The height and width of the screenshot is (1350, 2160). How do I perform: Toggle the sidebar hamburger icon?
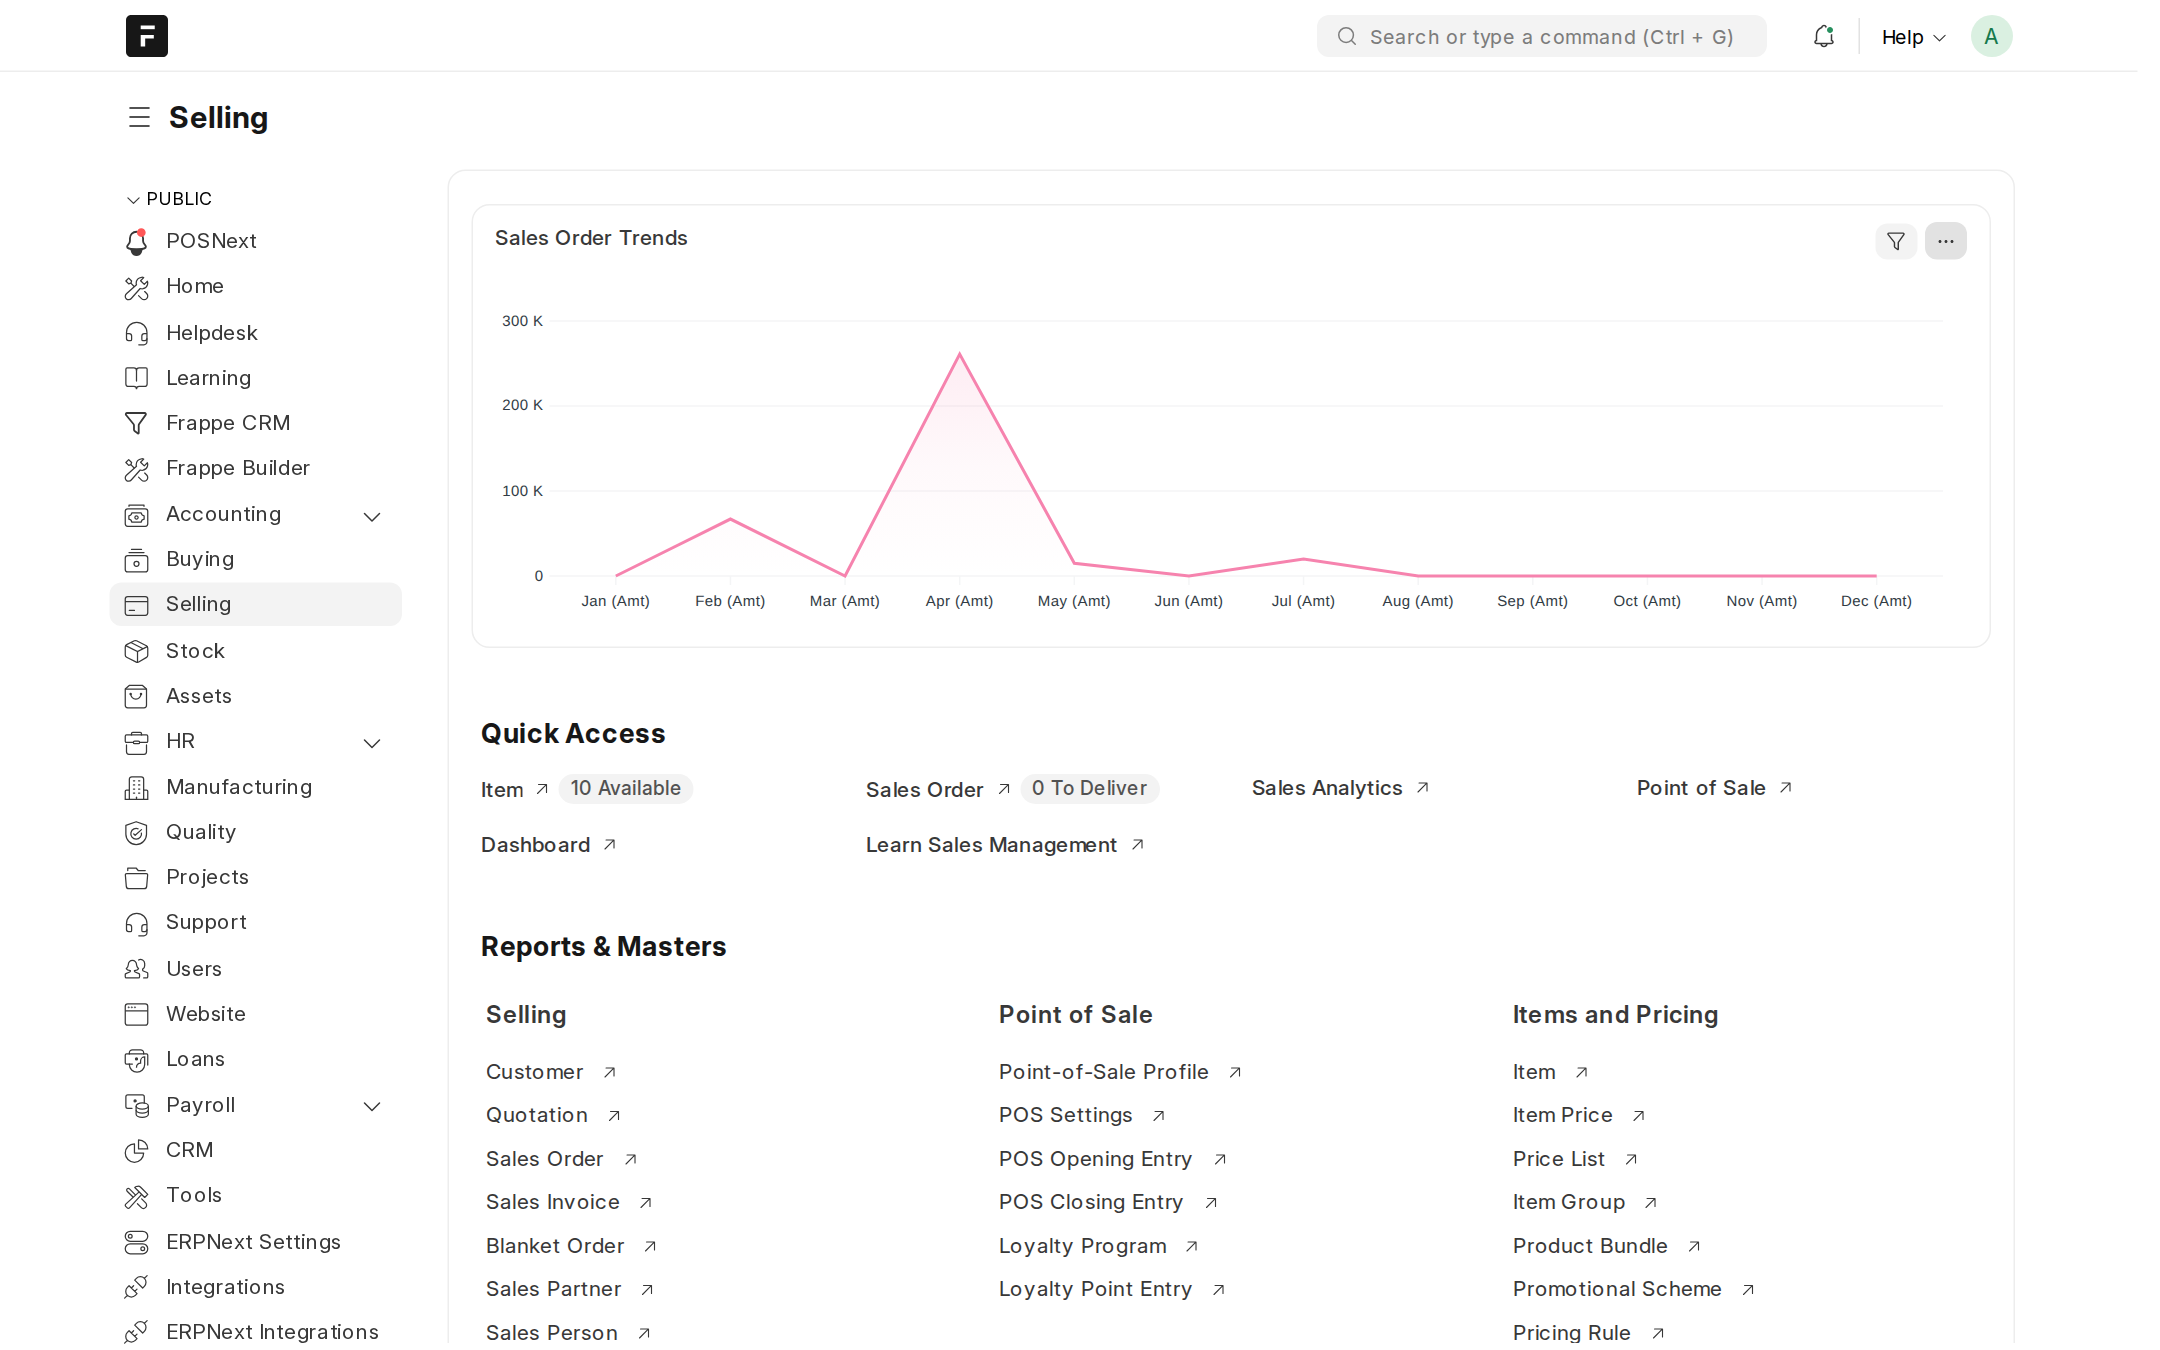pyautogui.click(x=139, y=118)
